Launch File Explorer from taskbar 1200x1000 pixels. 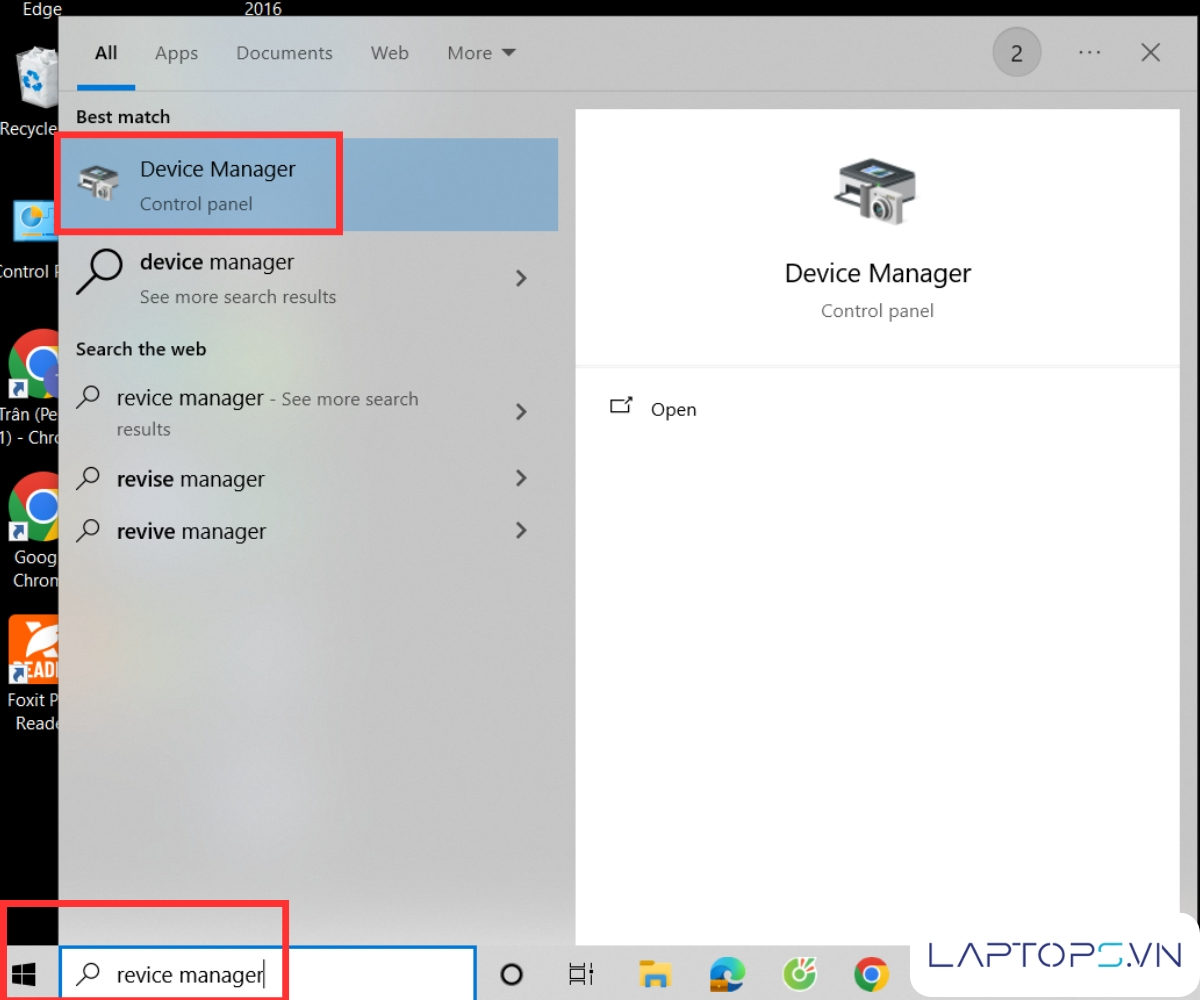655,974
